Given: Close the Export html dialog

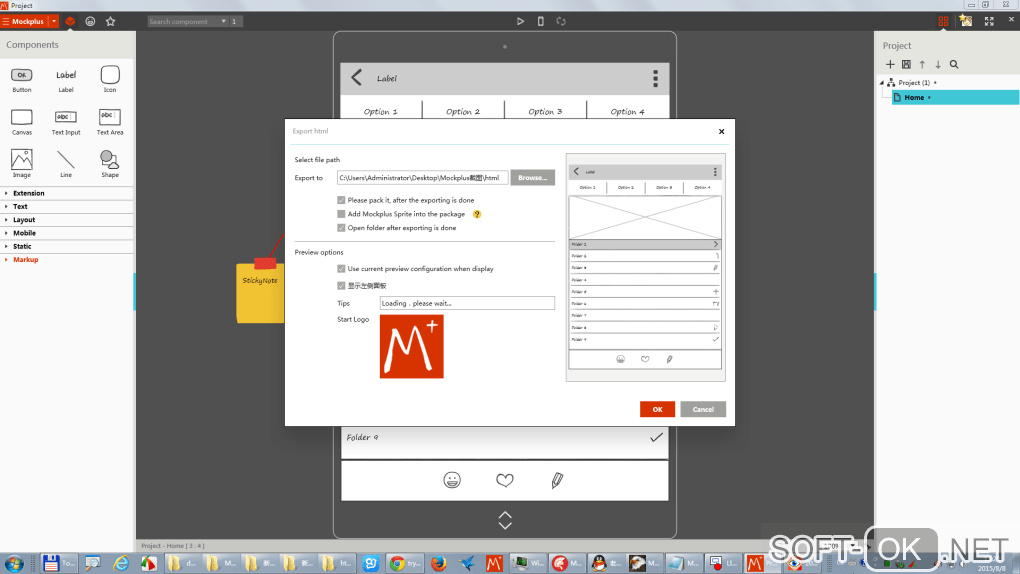Looking at the screenshot, I should click(x=721, y=131).
